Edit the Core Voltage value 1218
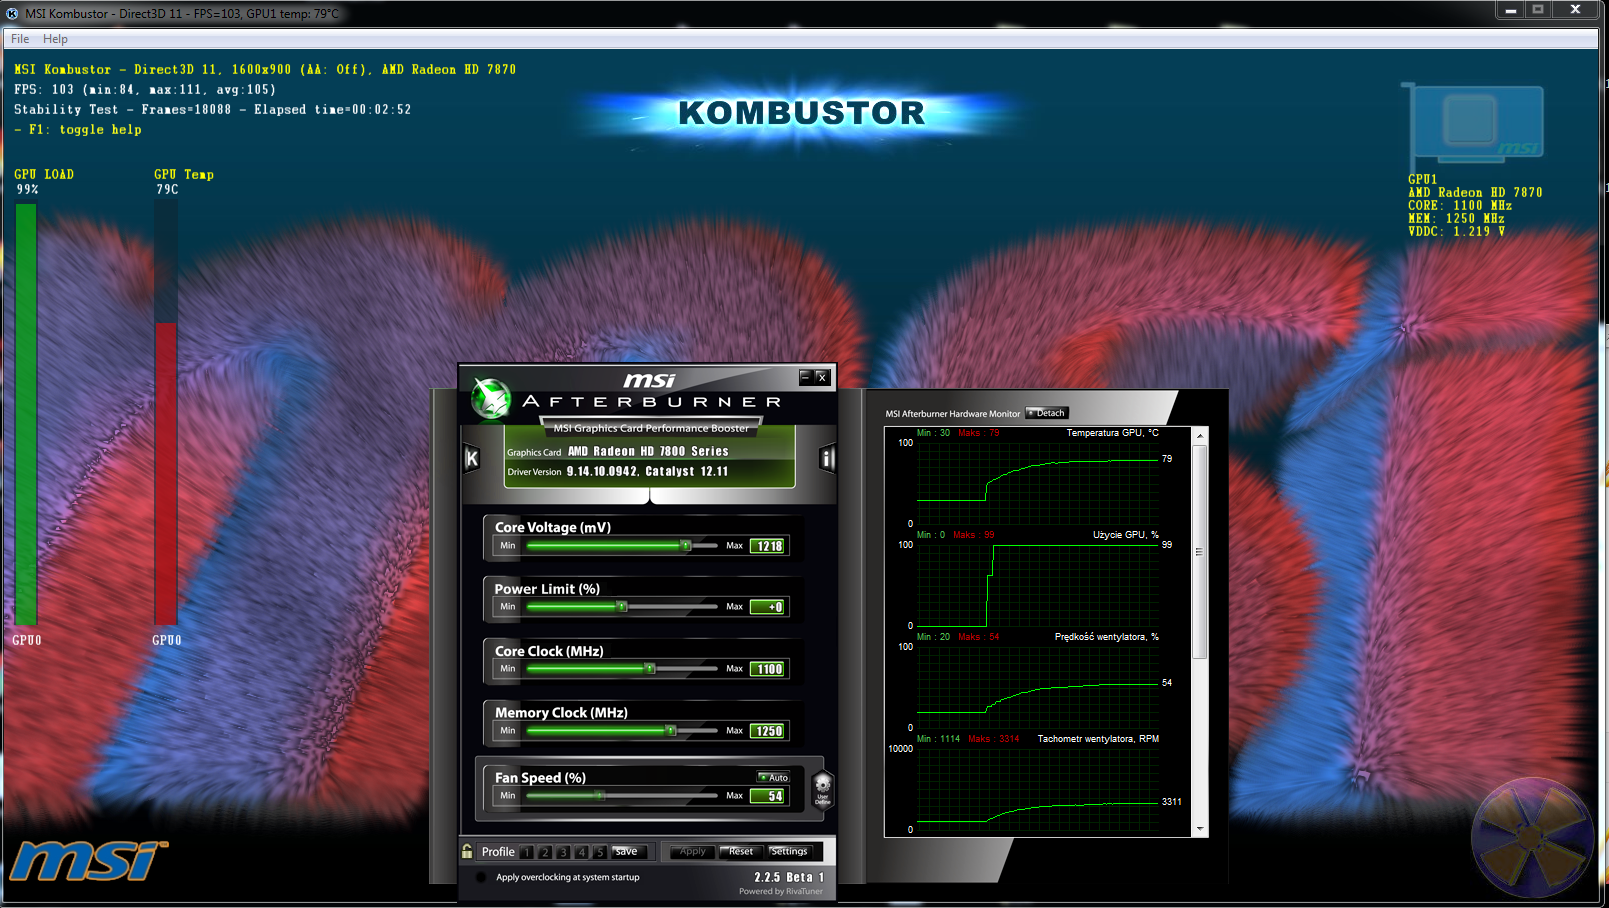Image resolution: width=1609 pixels, height=908 pixels. click(769, 546)
